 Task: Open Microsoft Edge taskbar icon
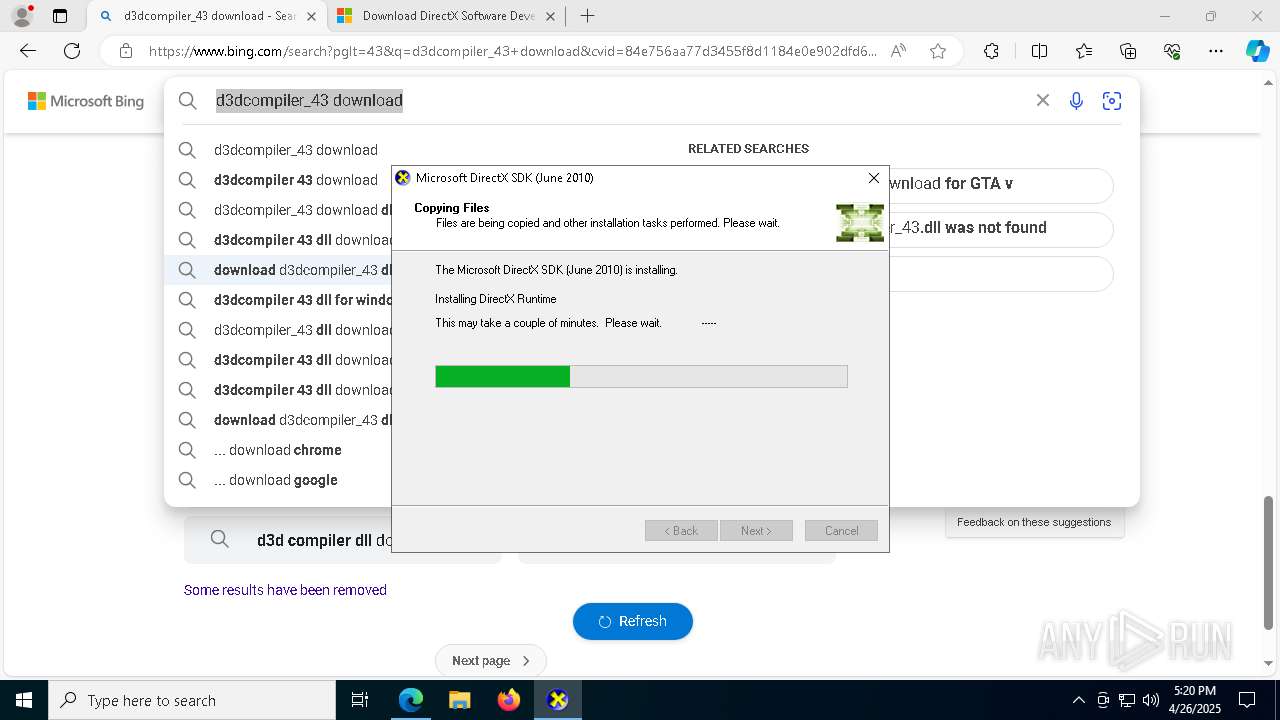click(x=411, y=700)
